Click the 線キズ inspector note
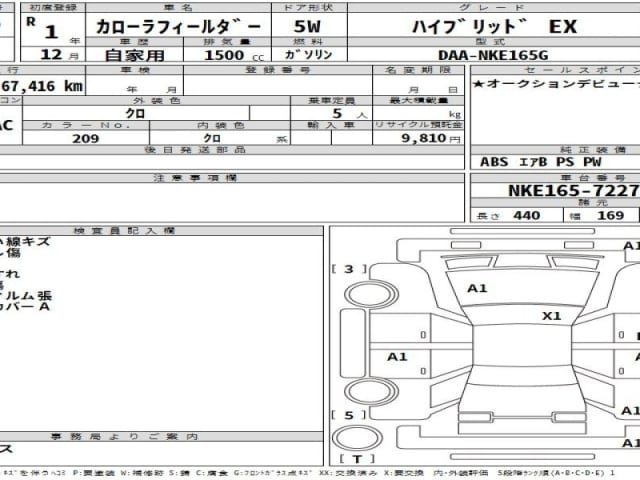The width and height of the screenshot is (640, 480). (28, 242)
